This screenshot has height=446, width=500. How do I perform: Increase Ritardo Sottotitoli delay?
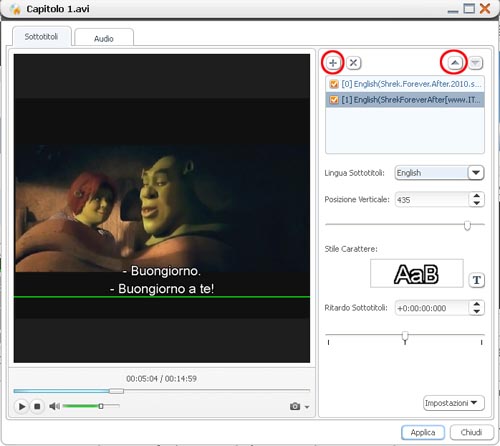[477, 304]
